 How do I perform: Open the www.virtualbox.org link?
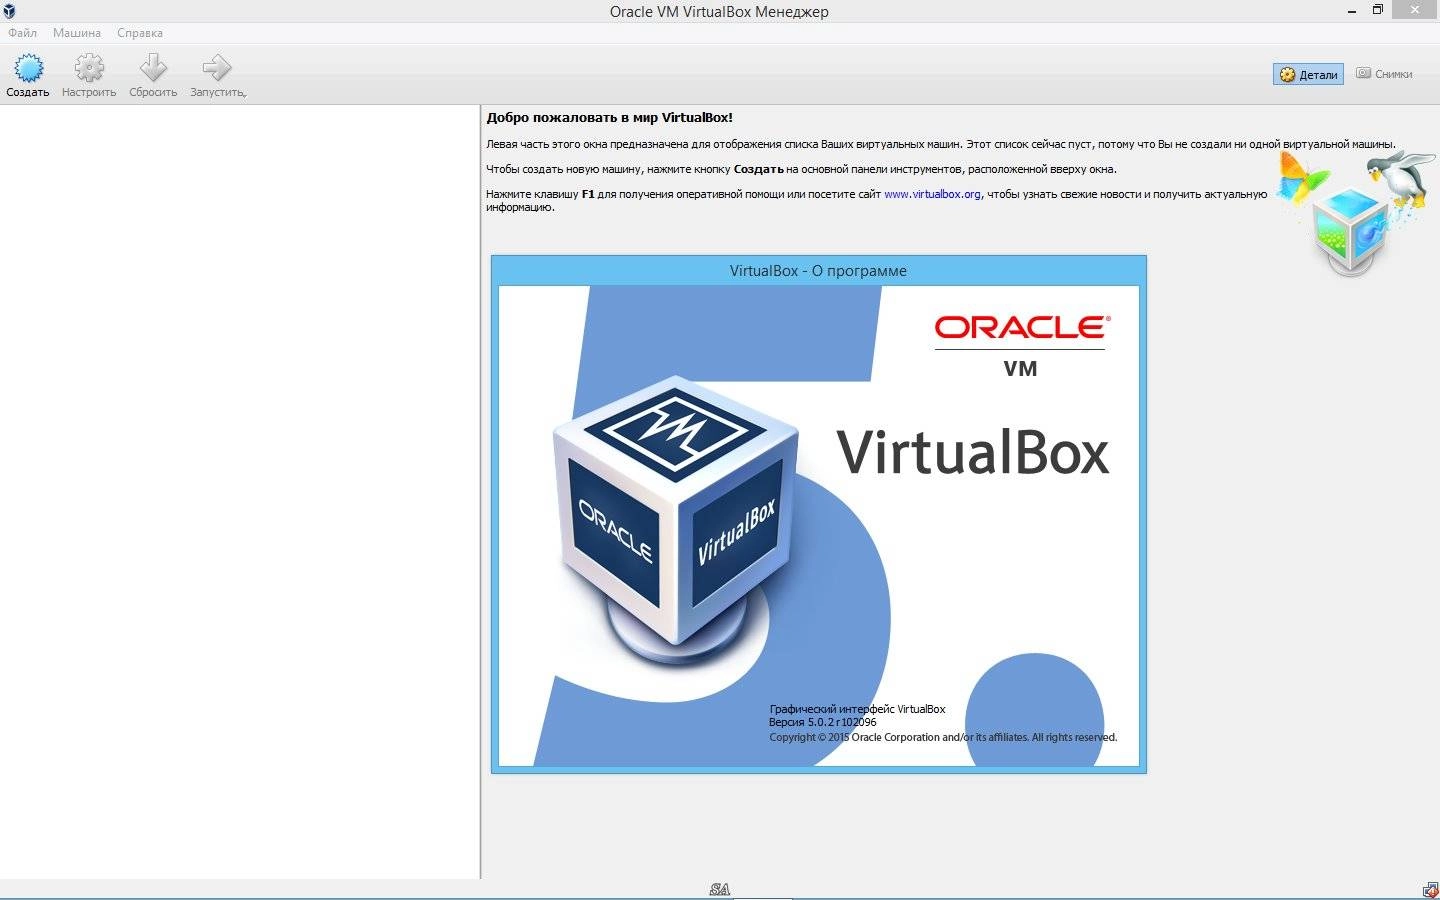coord(932,194)
